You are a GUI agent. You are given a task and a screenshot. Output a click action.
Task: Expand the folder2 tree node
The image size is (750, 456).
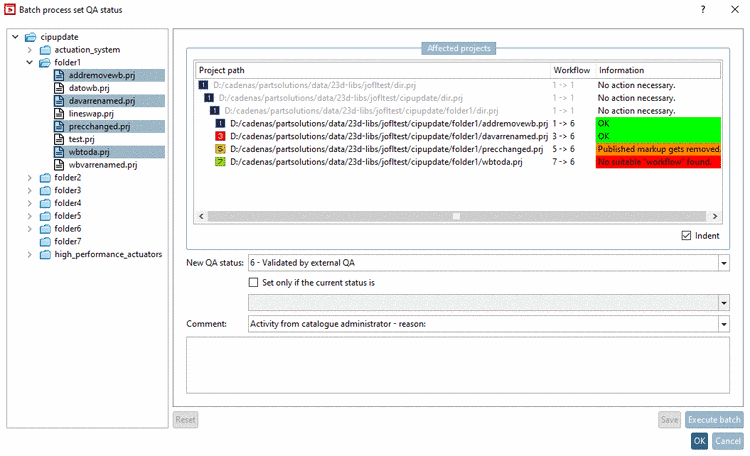pos(30,178)
